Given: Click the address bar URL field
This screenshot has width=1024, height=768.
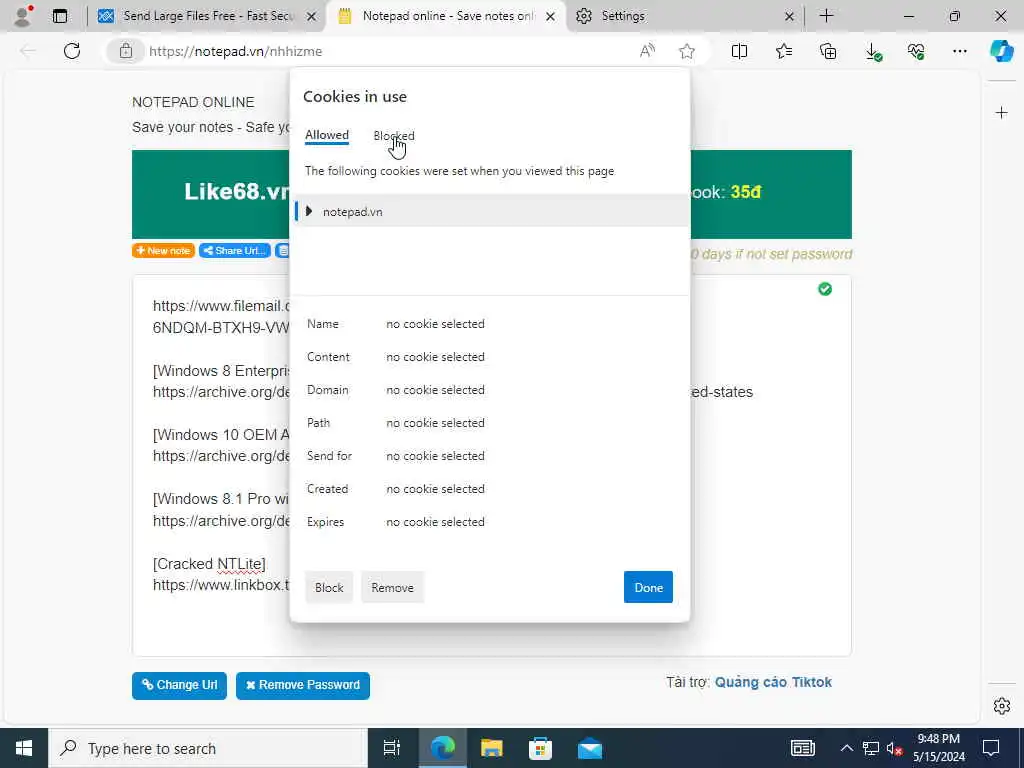Looking at the screenshot, I should [x=392, y=51].
